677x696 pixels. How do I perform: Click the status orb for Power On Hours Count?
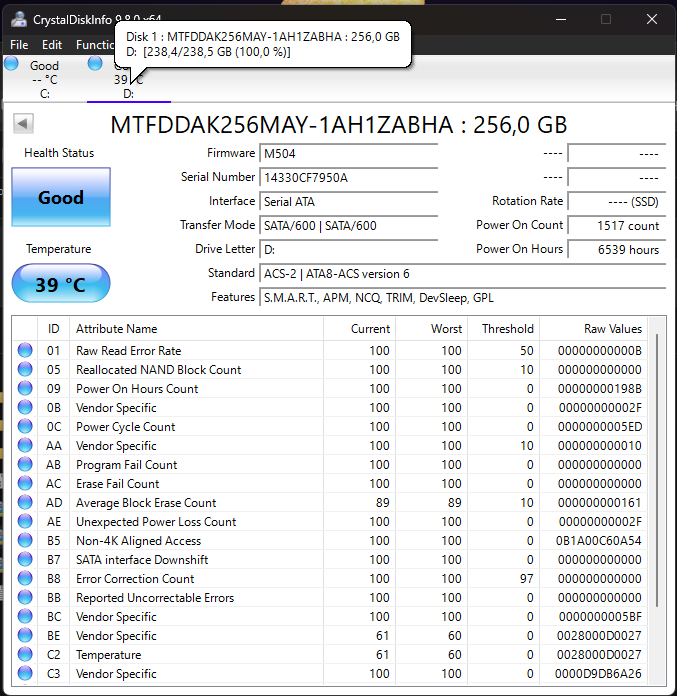(x=25, y=388)
